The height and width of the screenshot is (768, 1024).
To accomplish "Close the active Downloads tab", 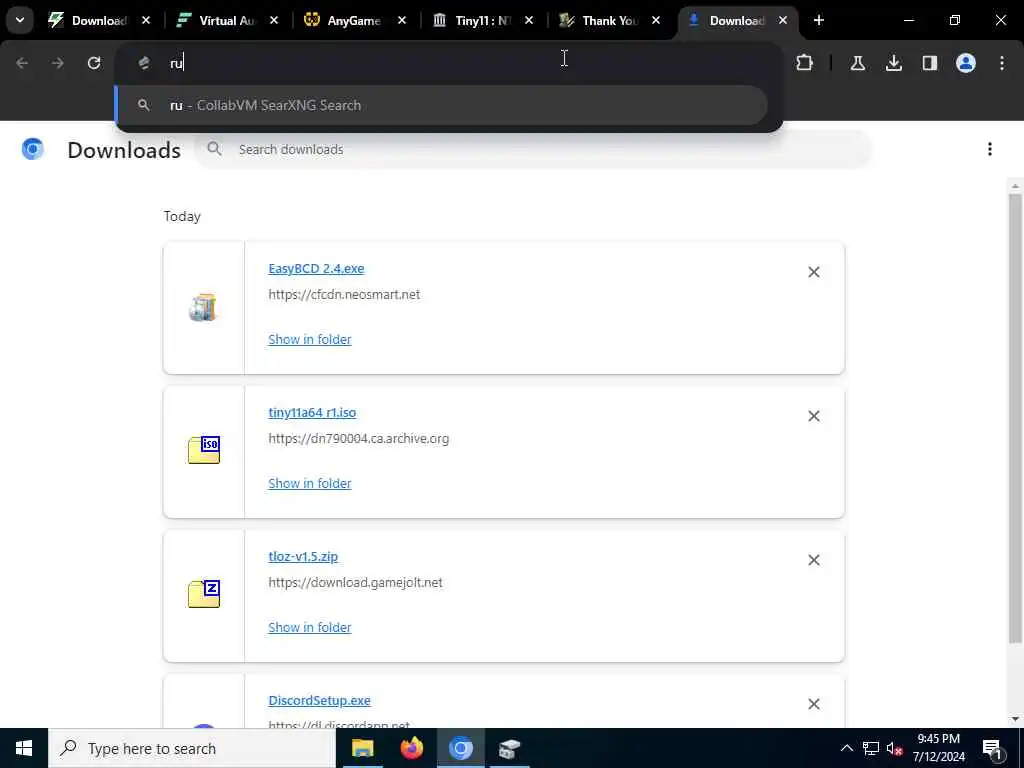I will 783,20.
